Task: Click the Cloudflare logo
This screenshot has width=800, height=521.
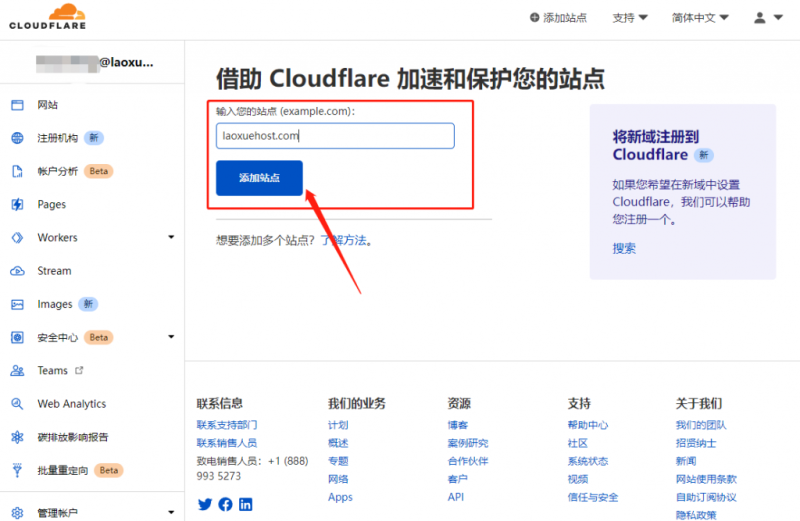Action: tap(47, 17)
